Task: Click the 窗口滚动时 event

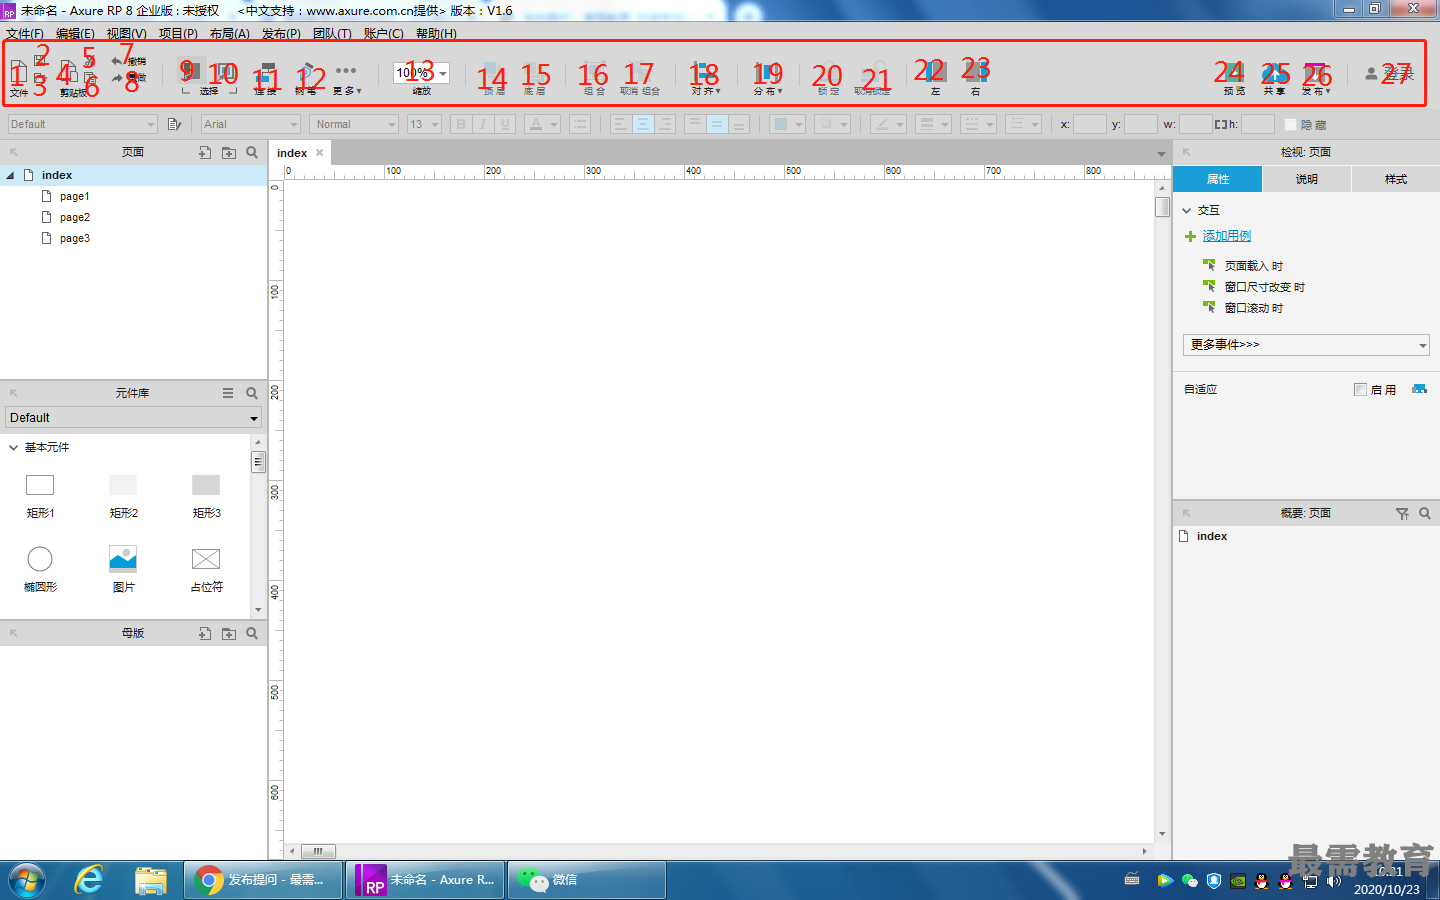Action: point(1254,308)
